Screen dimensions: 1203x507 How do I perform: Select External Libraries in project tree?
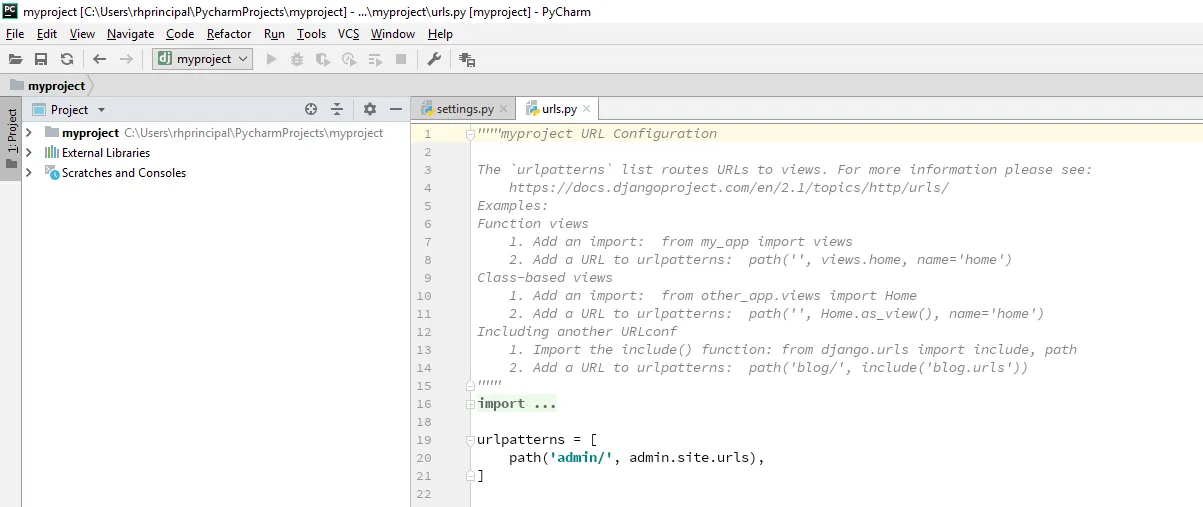point(106,153)
